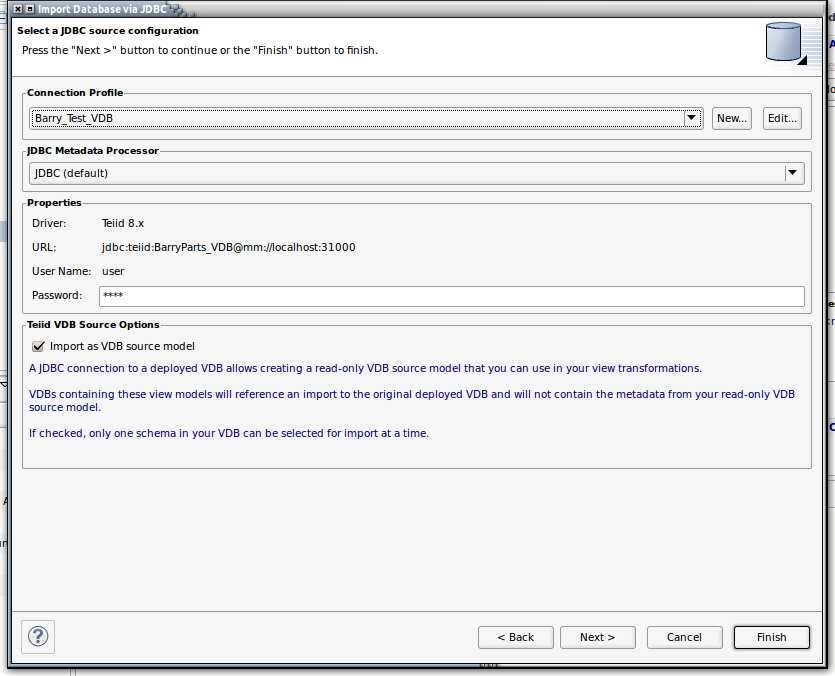Click the user name value 'user'
The height and width of the screenshot is (676, 835).
tap(113, 271)
